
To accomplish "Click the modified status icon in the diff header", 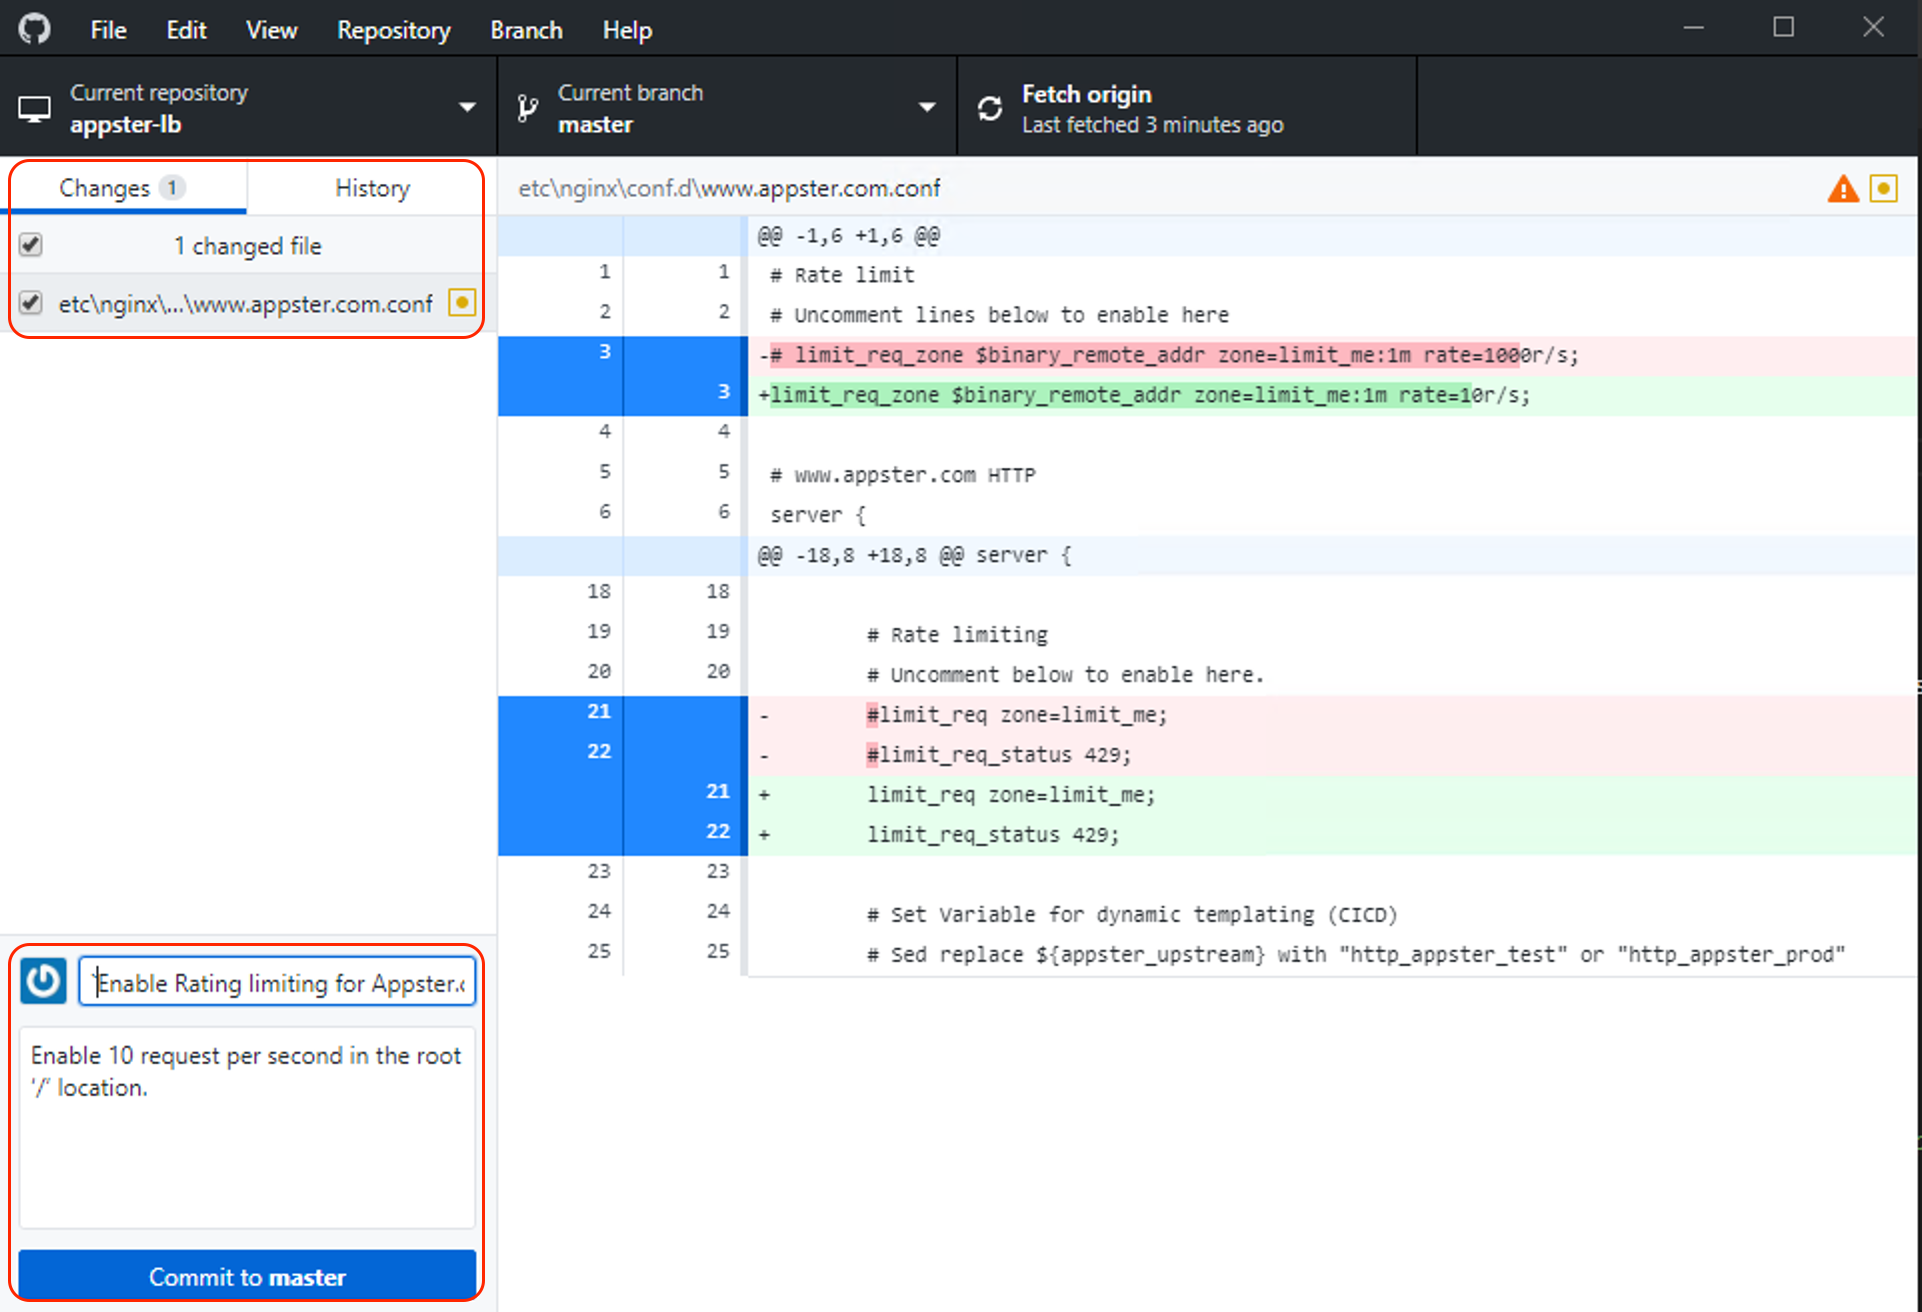I will pyautogui.click(x=1884, y=188).
